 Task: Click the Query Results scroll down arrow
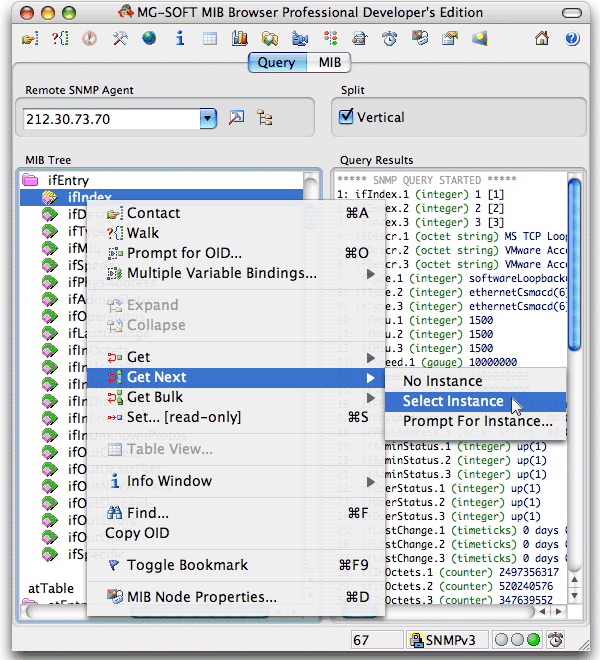(x=574, y=596)
